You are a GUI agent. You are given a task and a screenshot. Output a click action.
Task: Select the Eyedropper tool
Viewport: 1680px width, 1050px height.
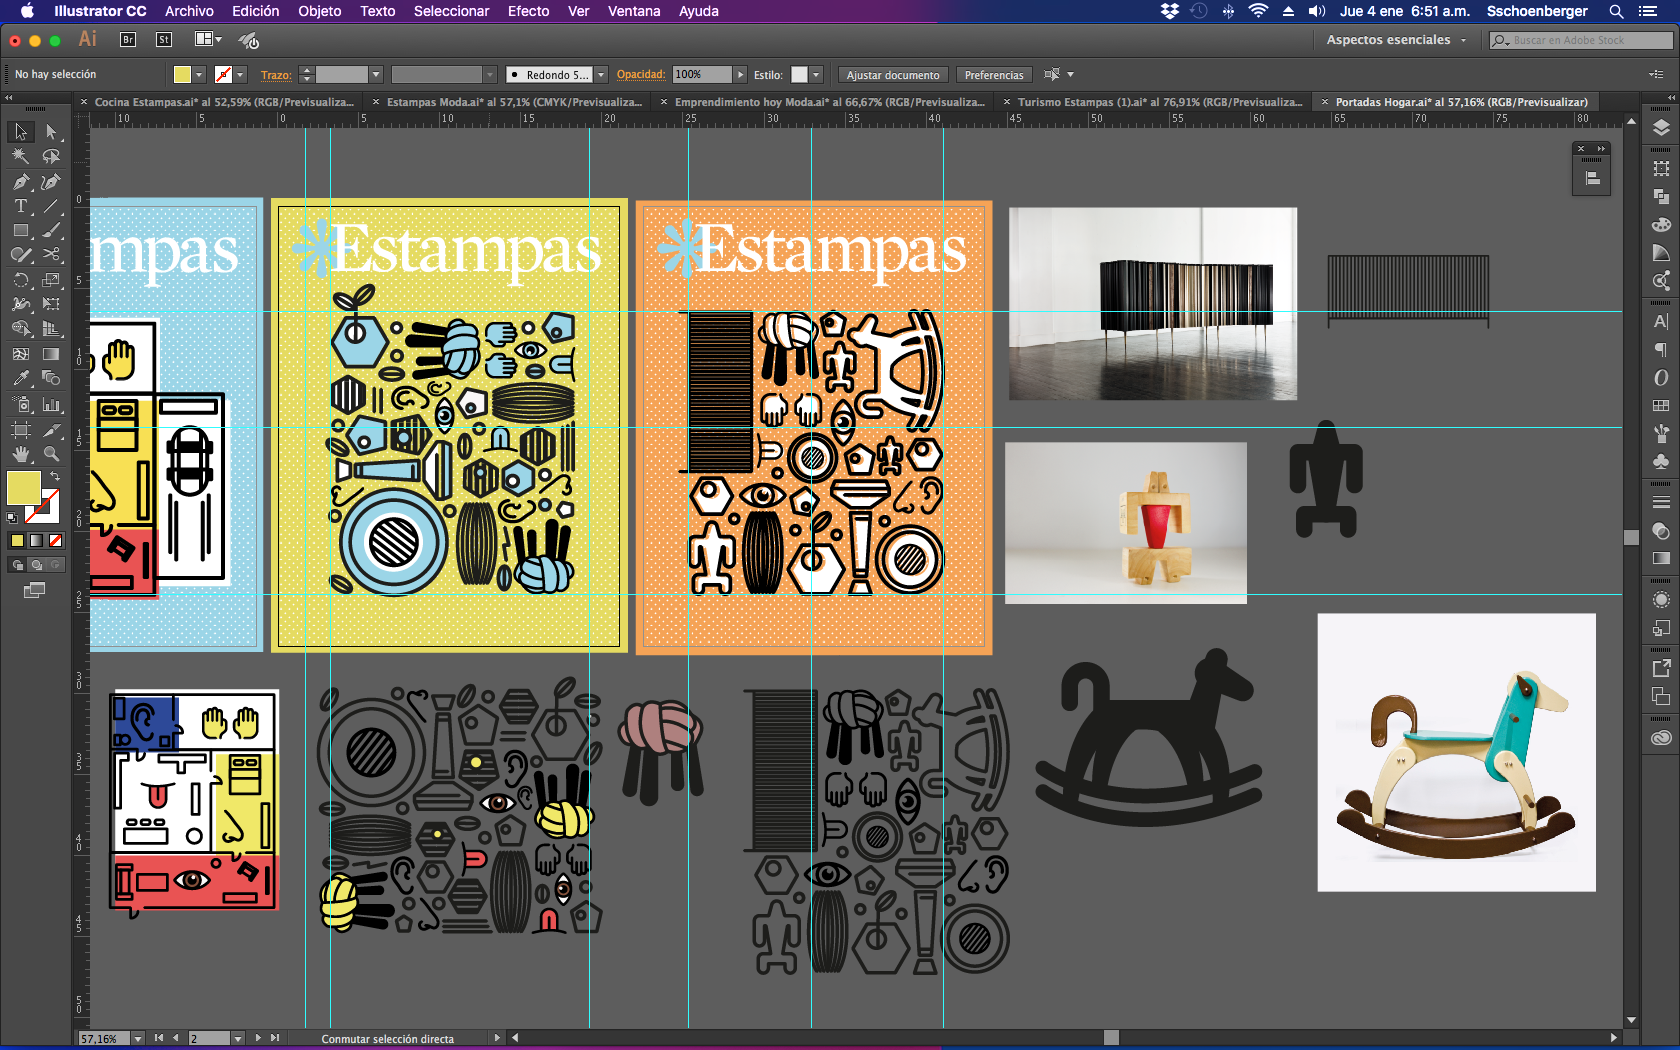coord(20,378)
